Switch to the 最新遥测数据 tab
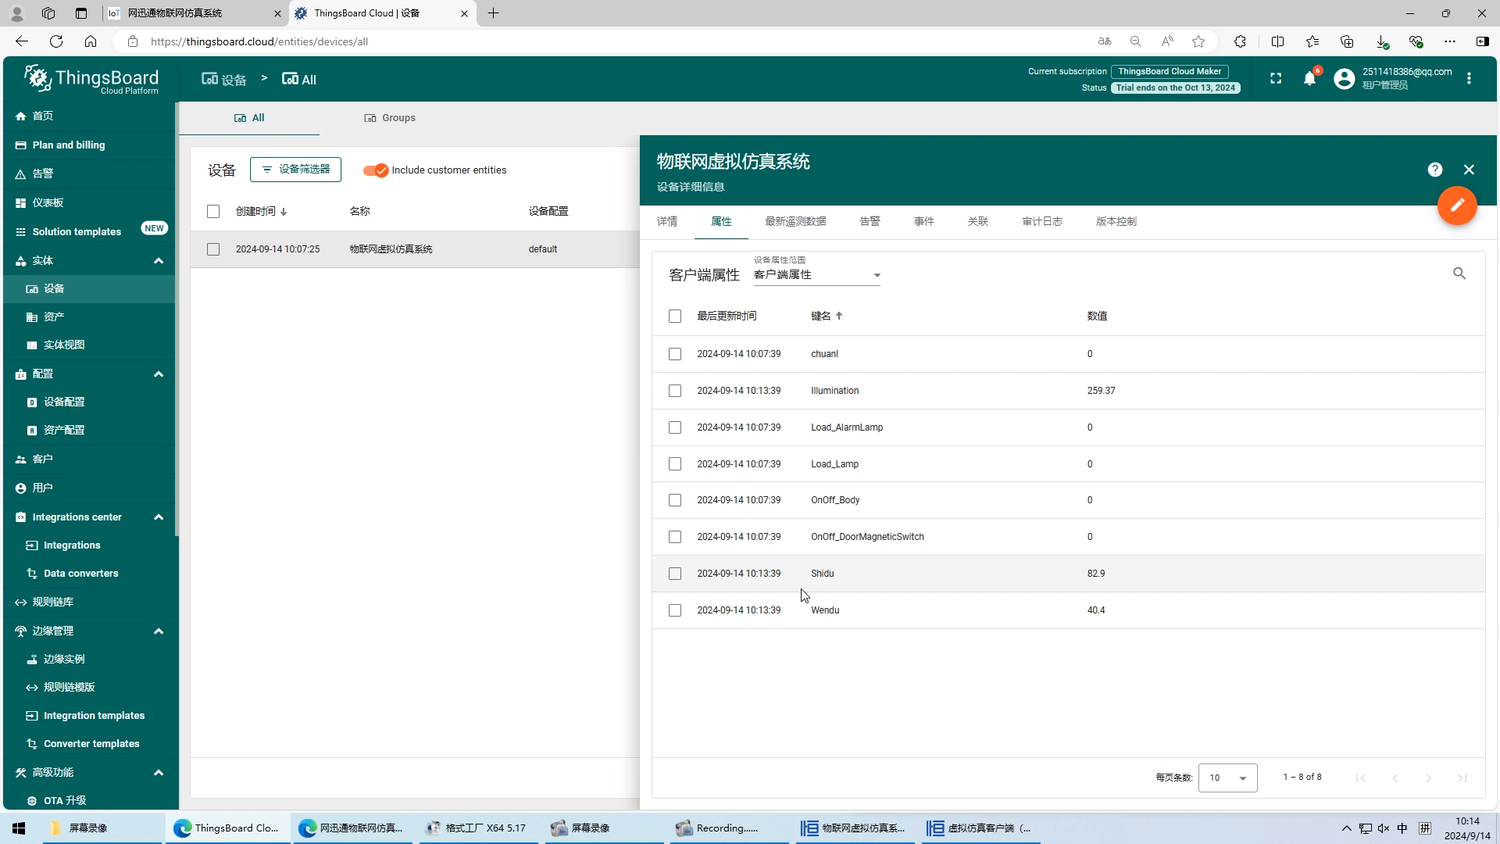This screenshot has height=844, width=1500. (x=795, y=222)
